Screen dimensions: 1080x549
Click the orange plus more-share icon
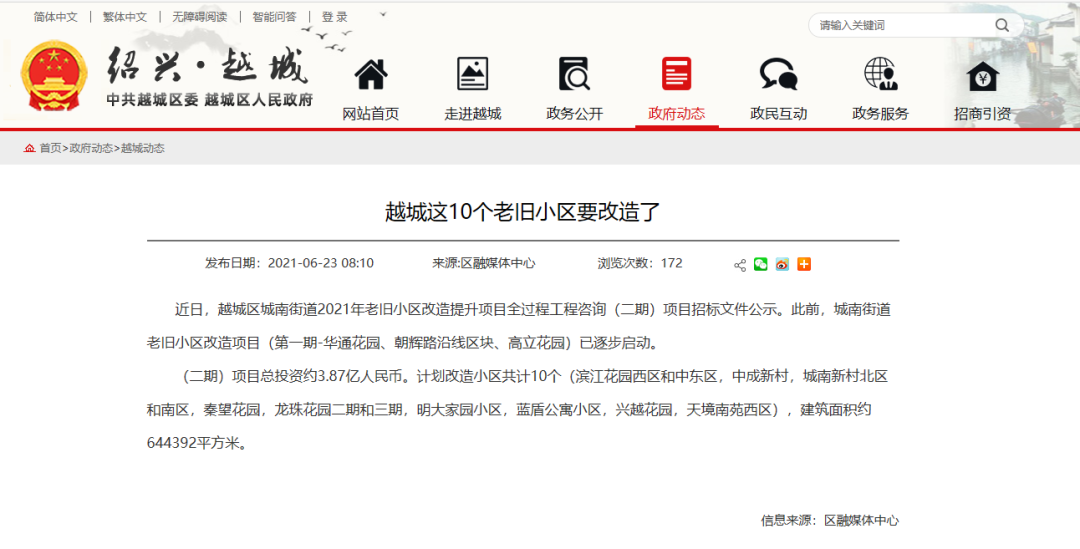(804, 264)
